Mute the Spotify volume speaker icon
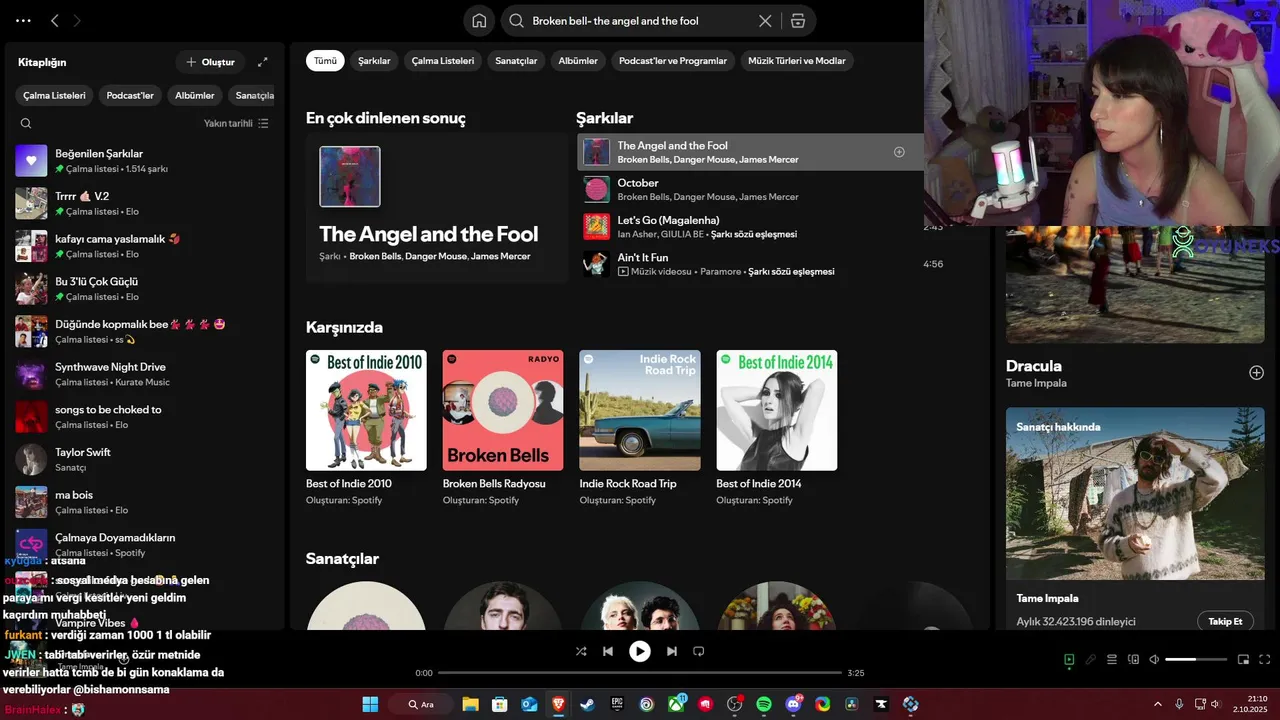1280x720 pixels. [x=1154, y=660]
